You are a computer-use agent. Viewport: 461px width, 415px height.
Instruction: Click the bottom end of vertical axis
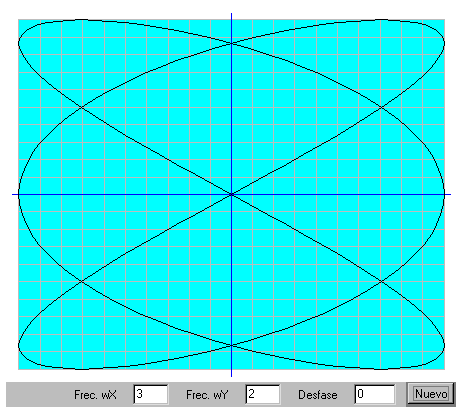231,375
